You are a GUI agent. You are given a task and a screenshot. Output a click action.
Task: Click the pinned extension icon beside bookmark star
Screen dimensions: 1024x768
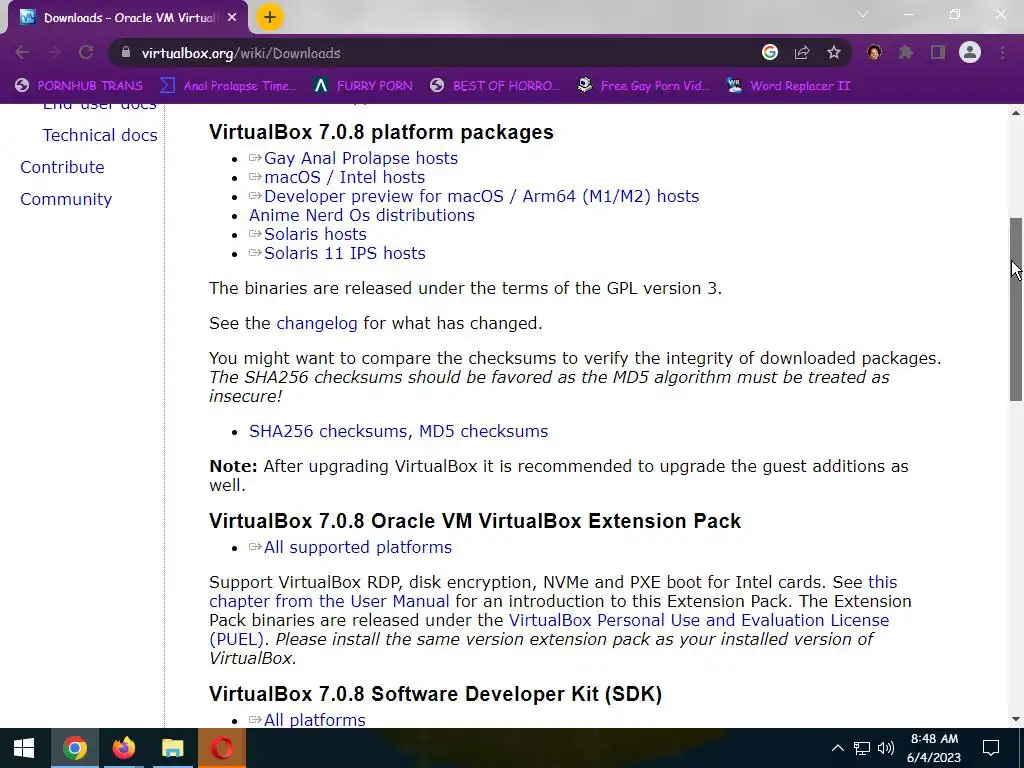[x=874, y=52]
